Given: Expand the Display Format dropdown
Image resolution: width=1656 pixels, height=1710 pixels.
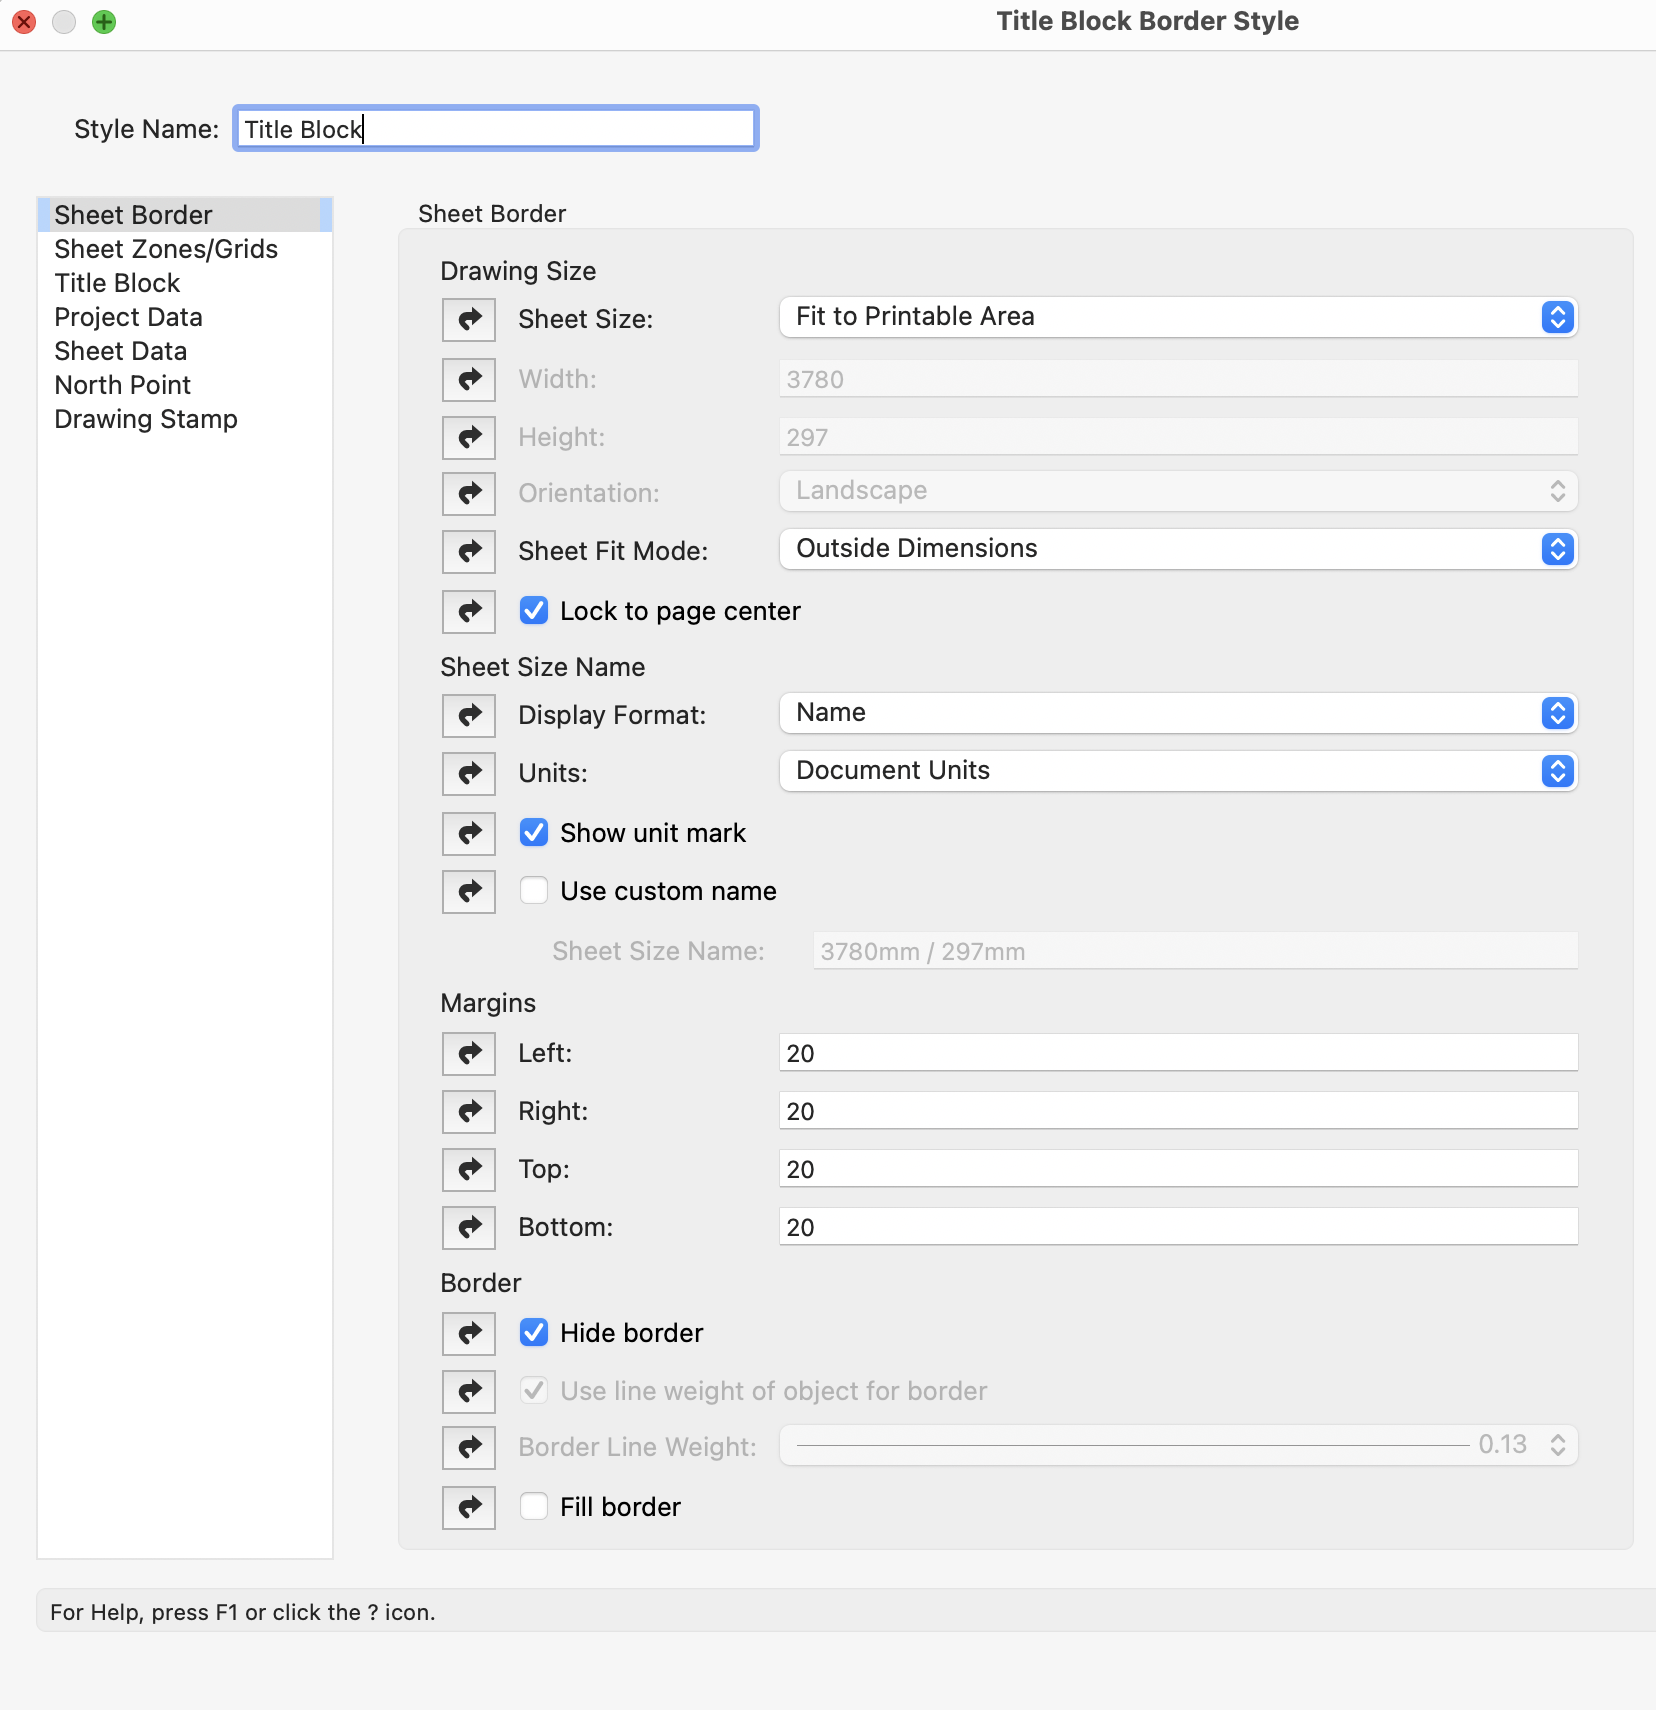Looking at the screenshot, I should [1177, 713].
